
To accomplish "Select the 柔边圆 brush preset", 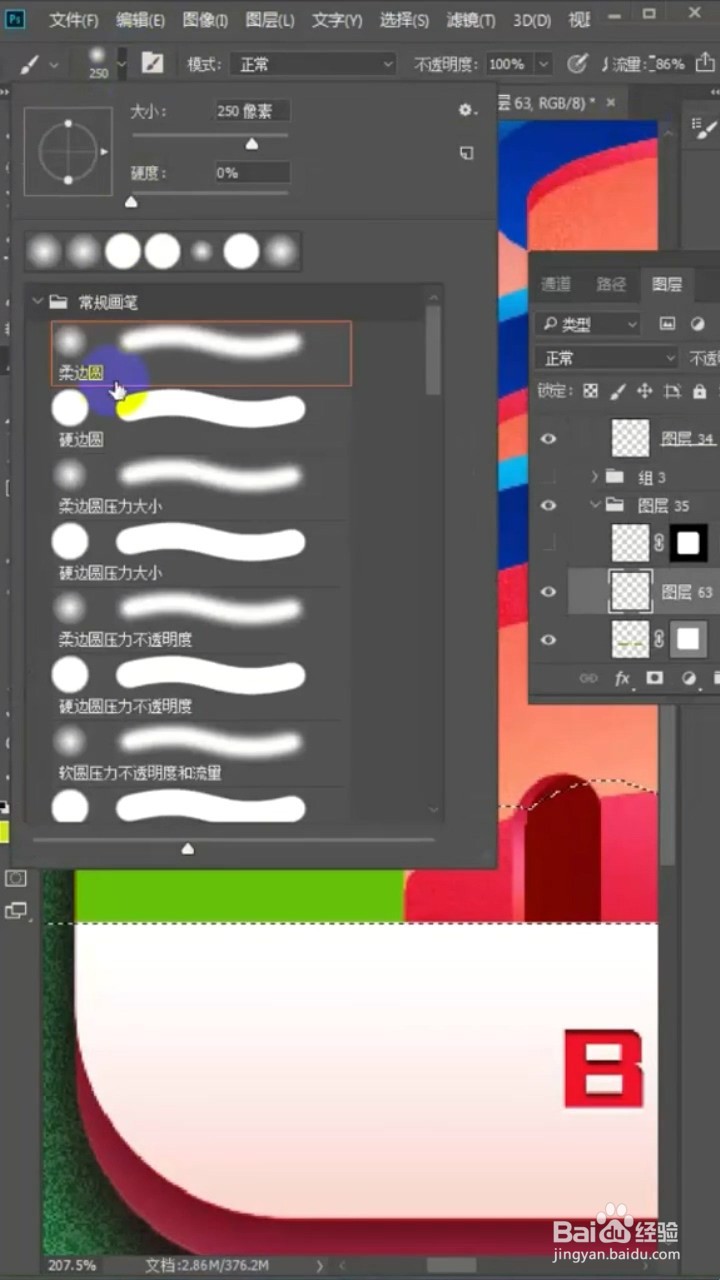I will tap(201, 353).
